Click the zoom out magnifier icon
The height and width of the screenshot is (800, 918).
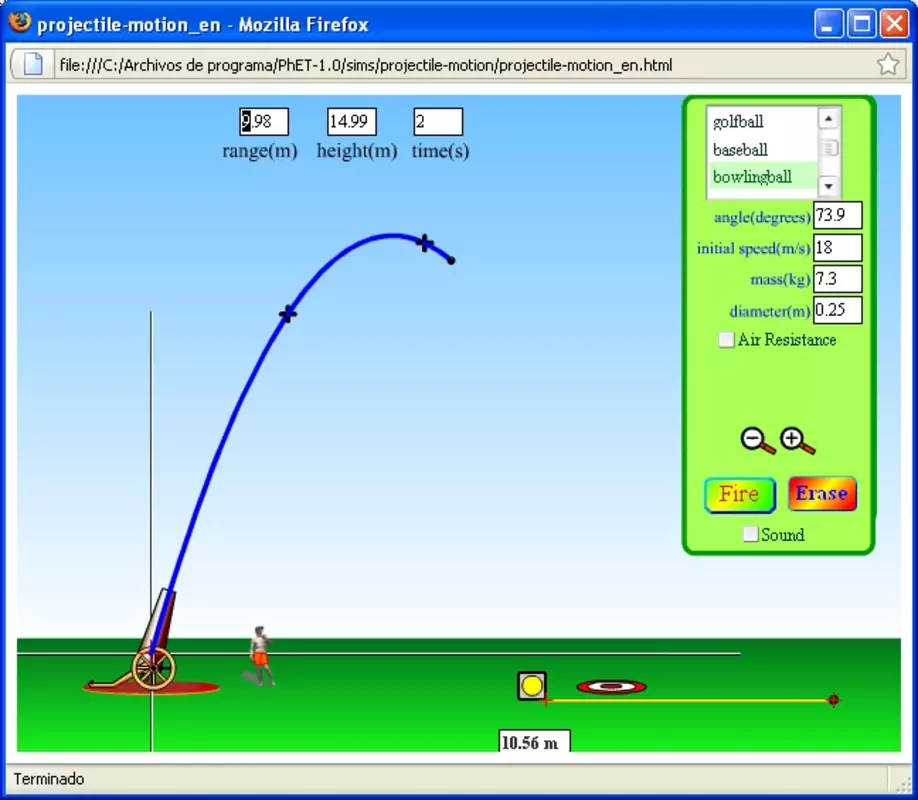(758, 441)
